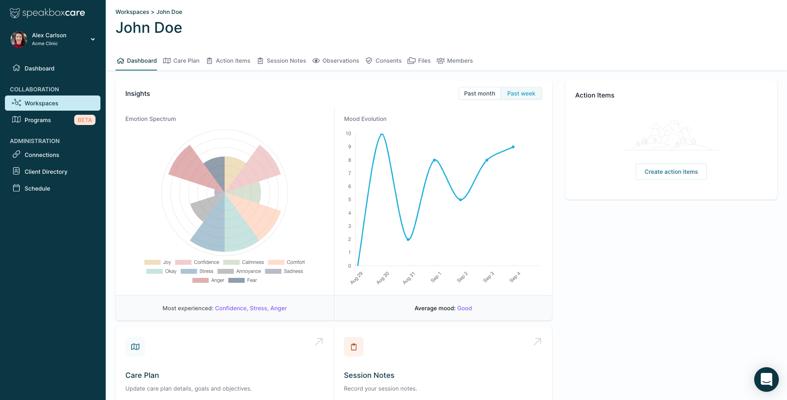Image resolution: width=787 pixels, height=400 pixels.
Task: Click the Care Plan card map icon
Action: pyautogui.click(x=135, y=347)
